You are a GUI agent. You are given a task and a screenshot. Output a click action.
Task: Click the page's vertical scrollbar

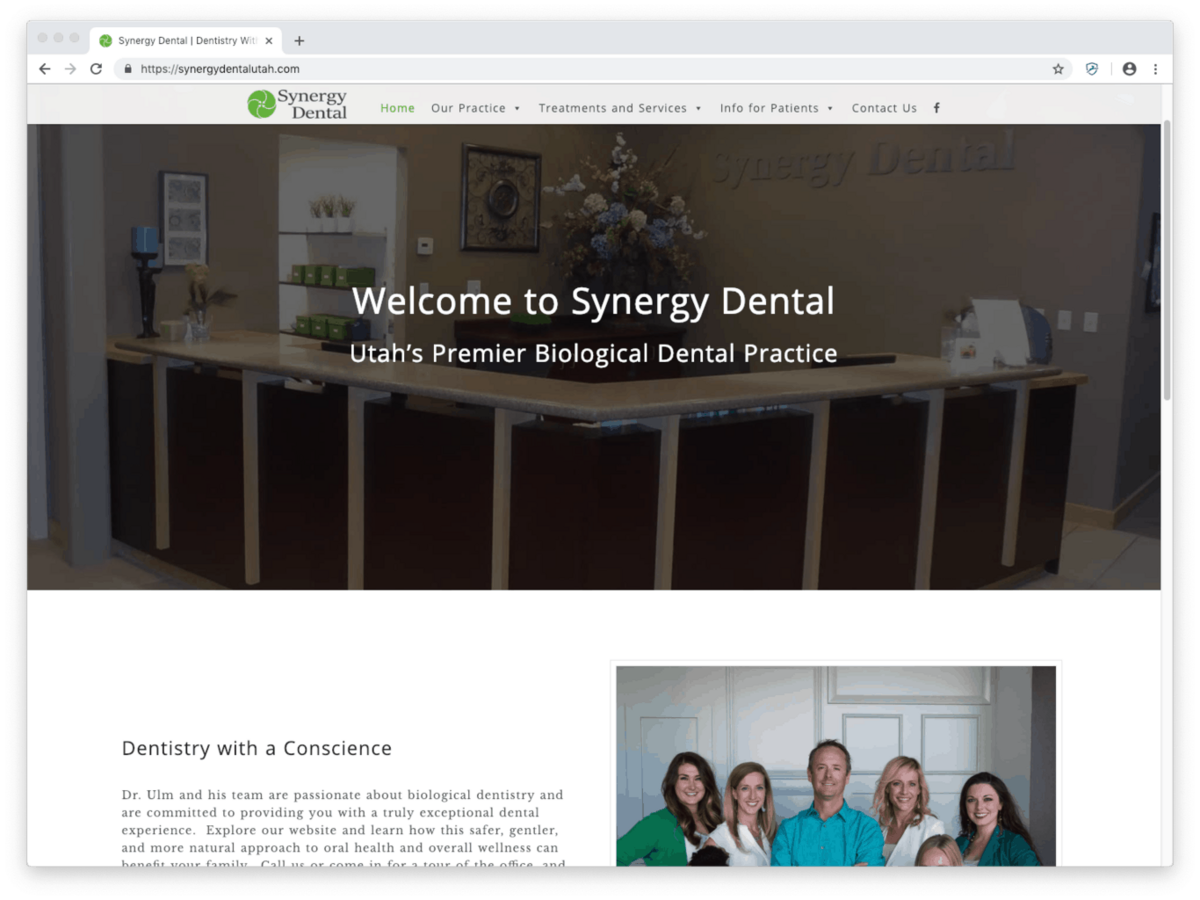[x=1166, y=260]
